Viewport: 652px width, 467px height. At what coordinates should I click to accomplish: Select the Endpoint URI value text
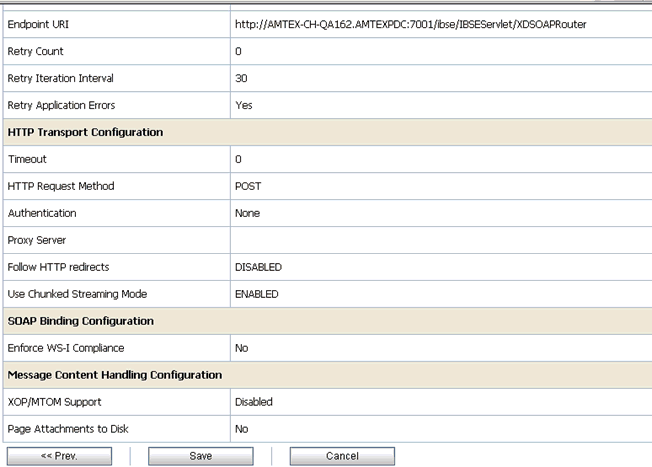(x=410, y=25)
